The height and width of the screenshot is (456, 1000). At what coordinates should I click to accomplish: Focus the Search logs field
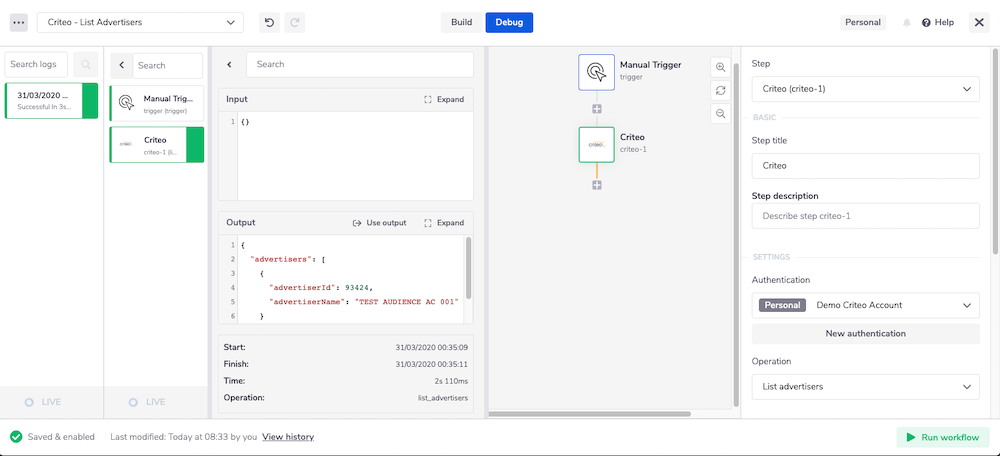point(36,64)
